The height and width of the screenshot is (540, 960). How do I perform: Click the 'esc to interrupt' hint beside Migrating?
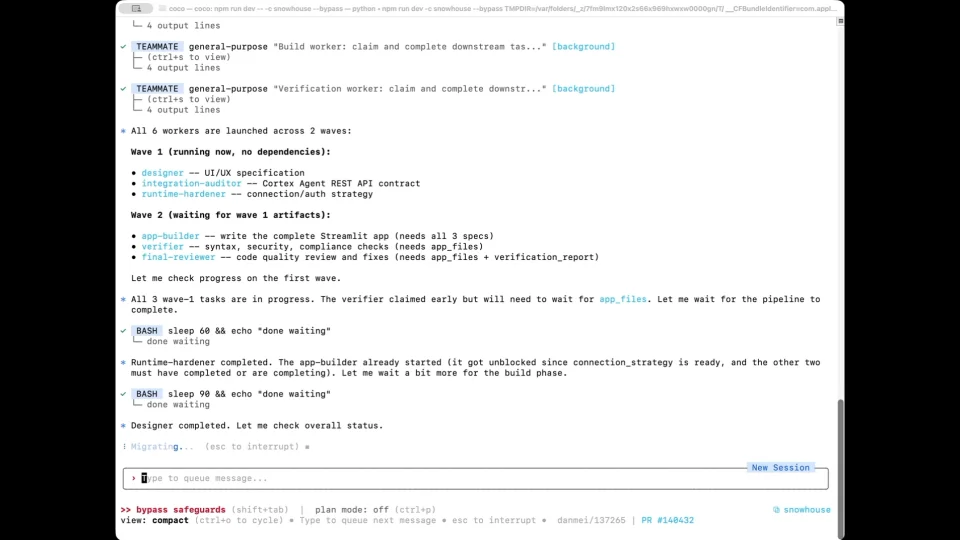tap(252, 447)
